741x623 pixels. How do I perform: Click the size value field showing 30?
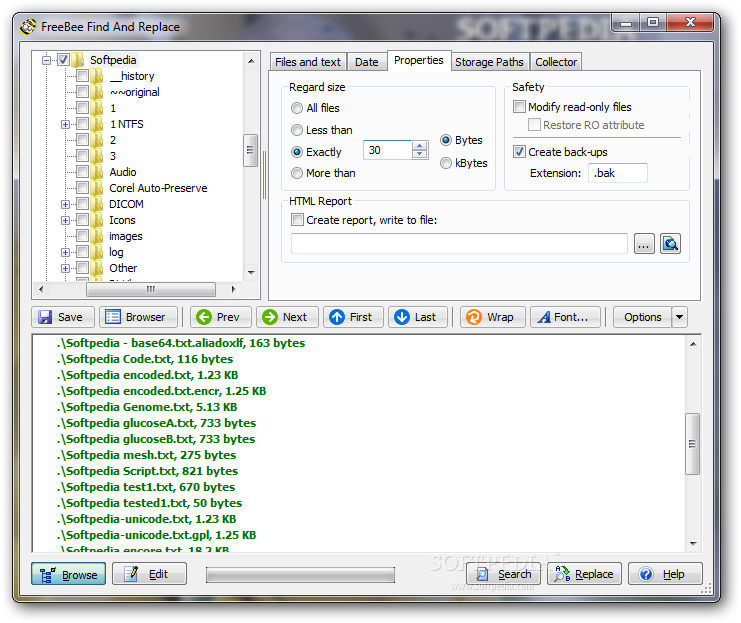tap(388, 150)
